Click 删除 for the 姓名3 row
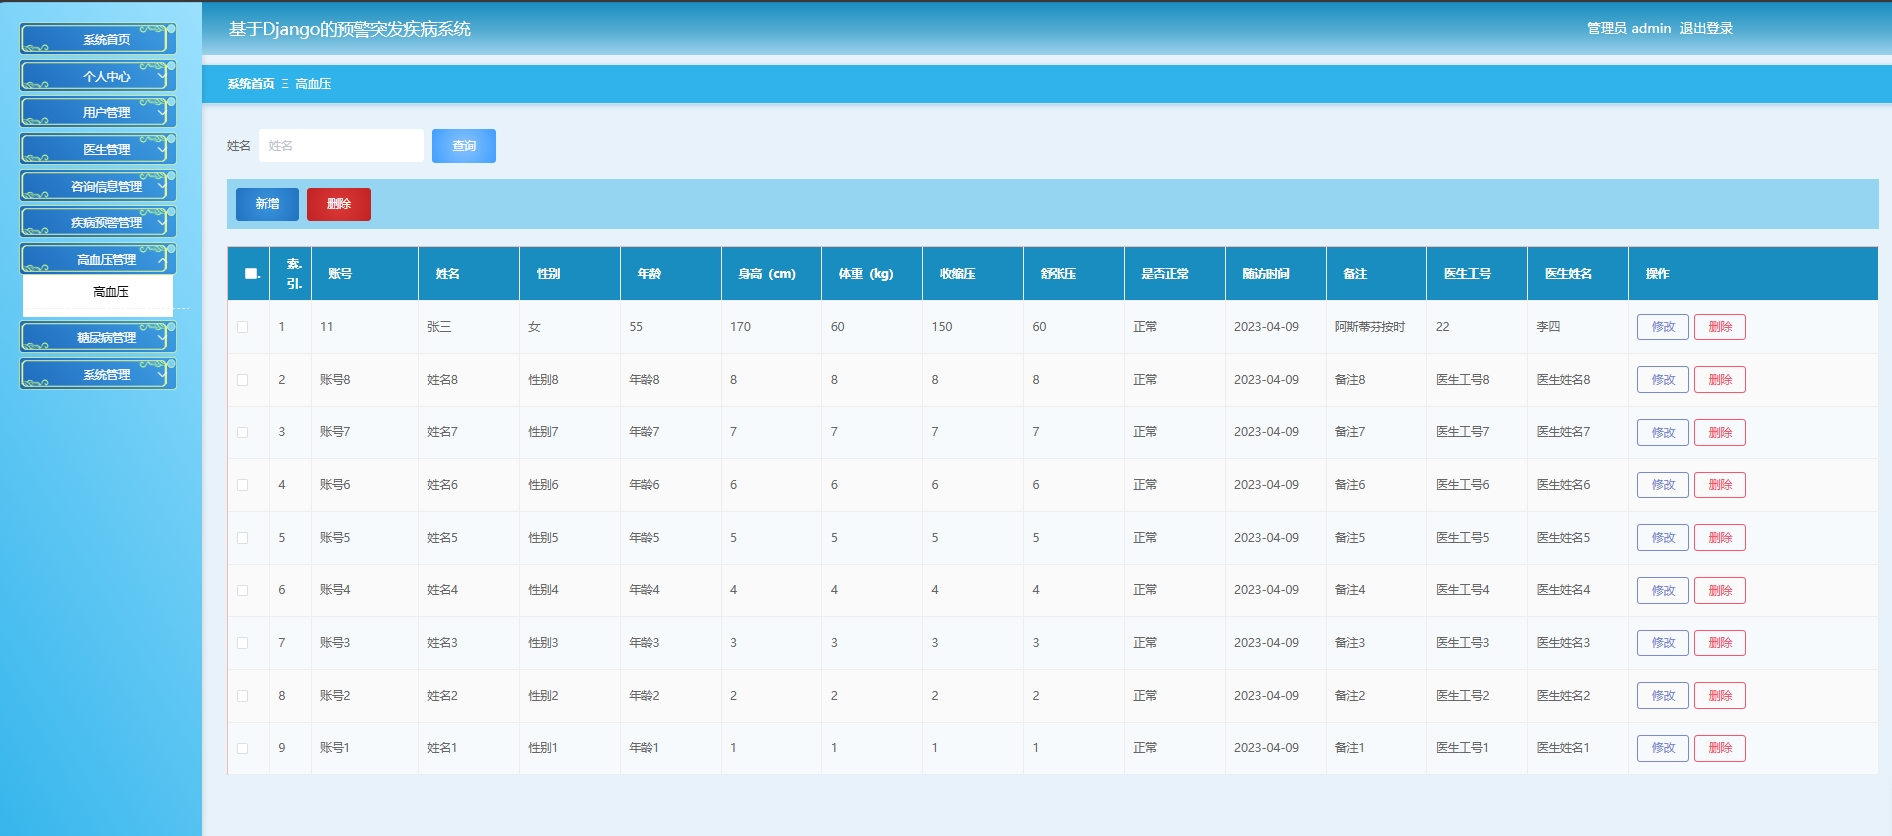1892x836 pixels. (x=1720, y=643)
